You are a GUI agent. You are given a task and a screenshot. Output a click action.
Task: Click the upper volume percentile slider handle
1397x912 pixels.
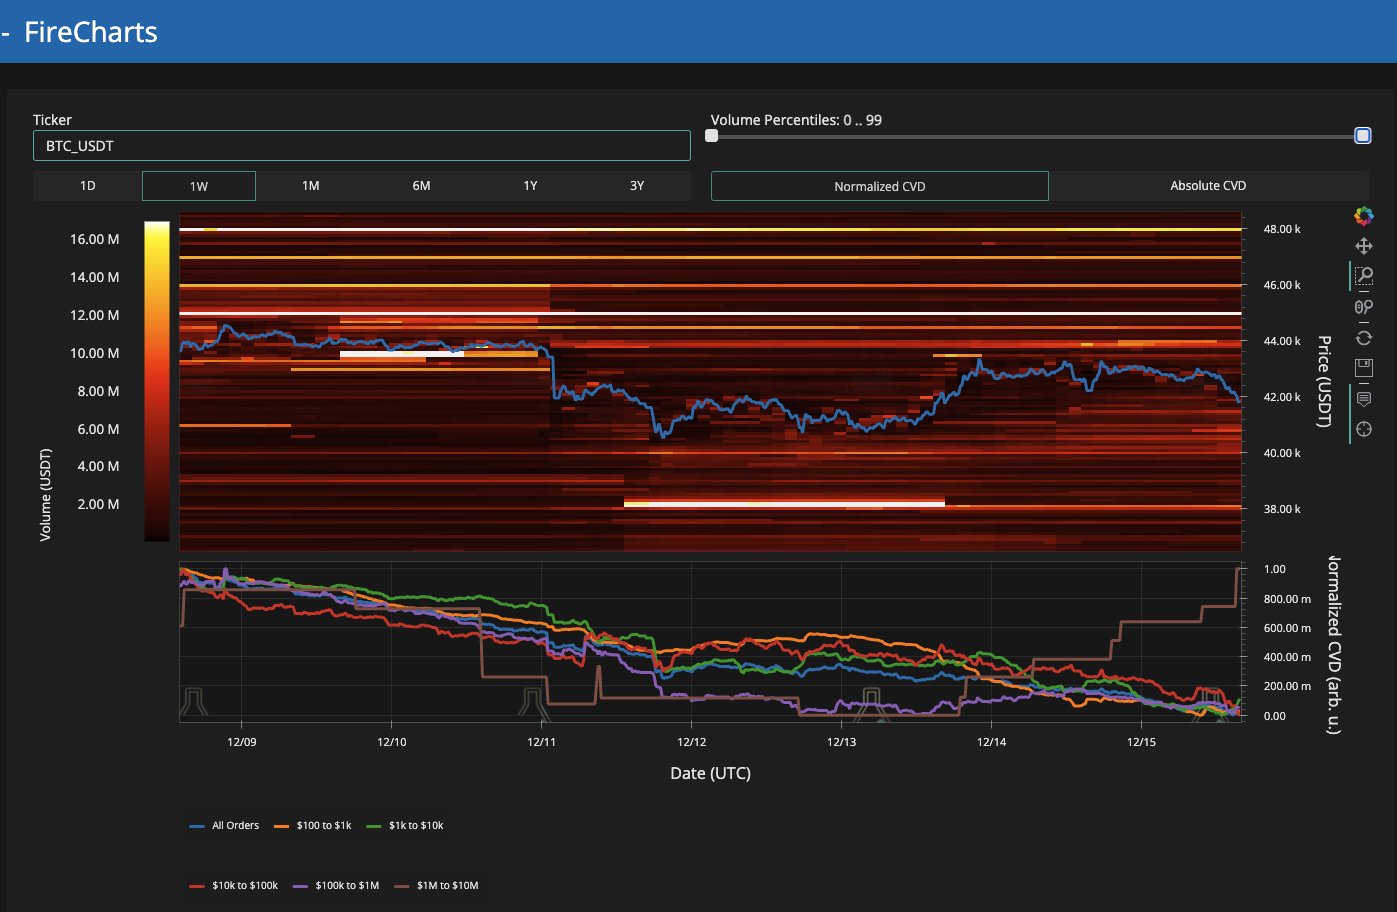(x=1362, y=136)
